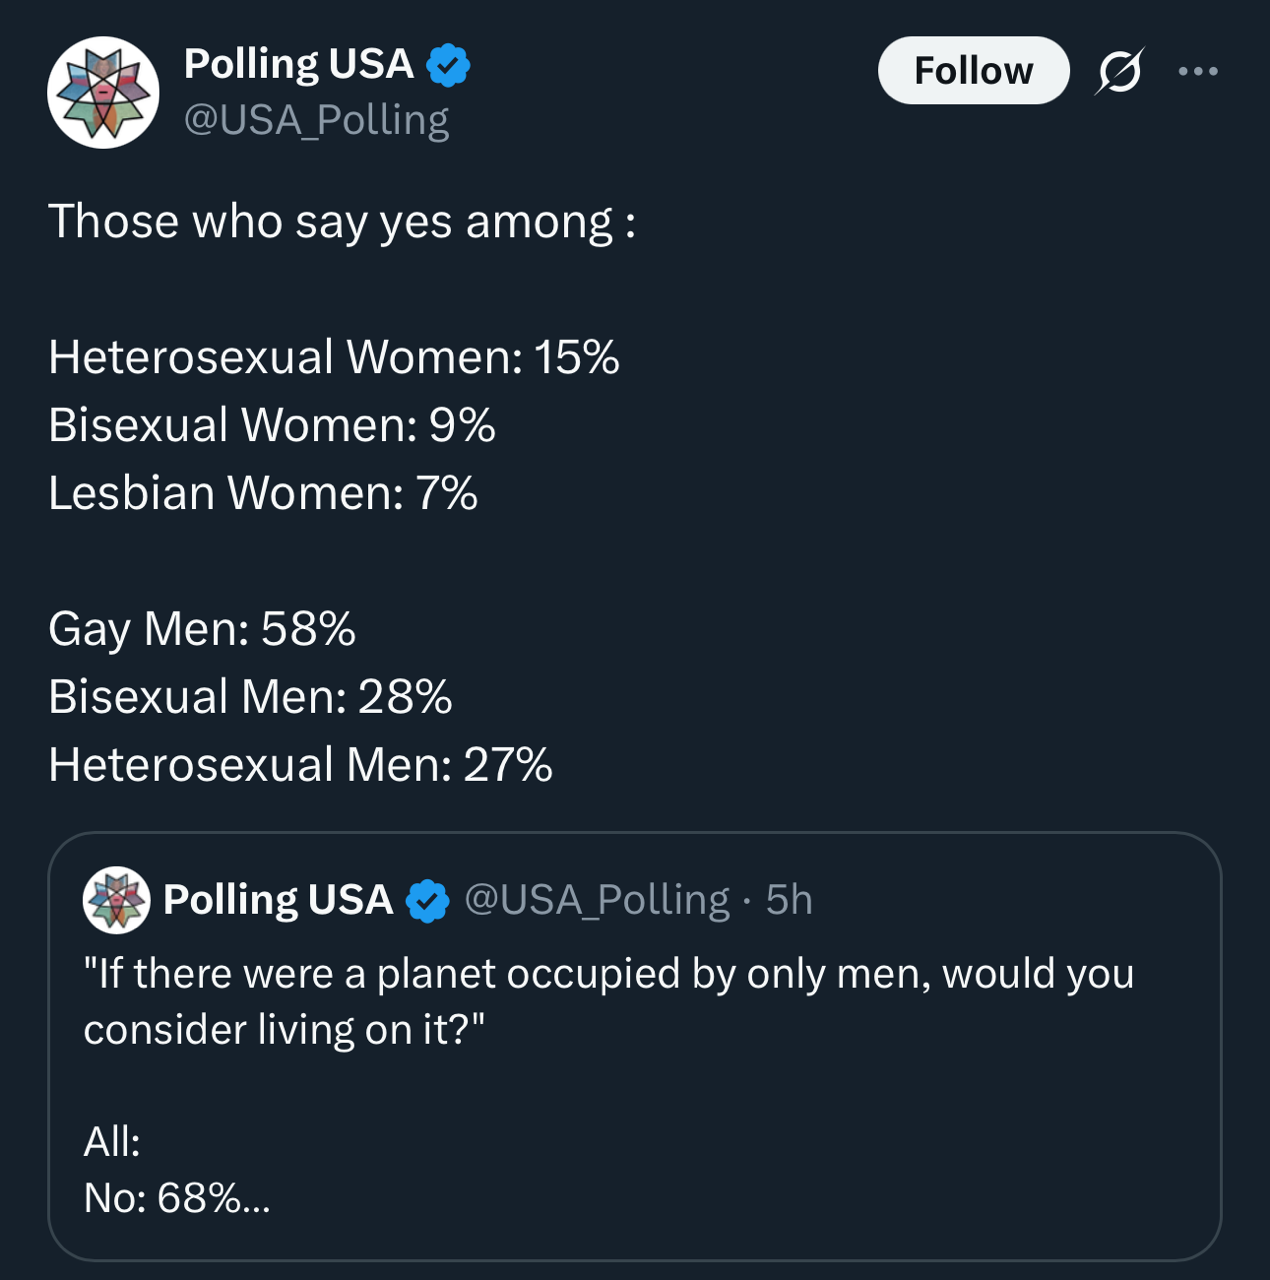Image resolution: width=1270 pixels, height=1280 pixels.
Task: Click the blue verified badge in the header
Action: point(448,65)
